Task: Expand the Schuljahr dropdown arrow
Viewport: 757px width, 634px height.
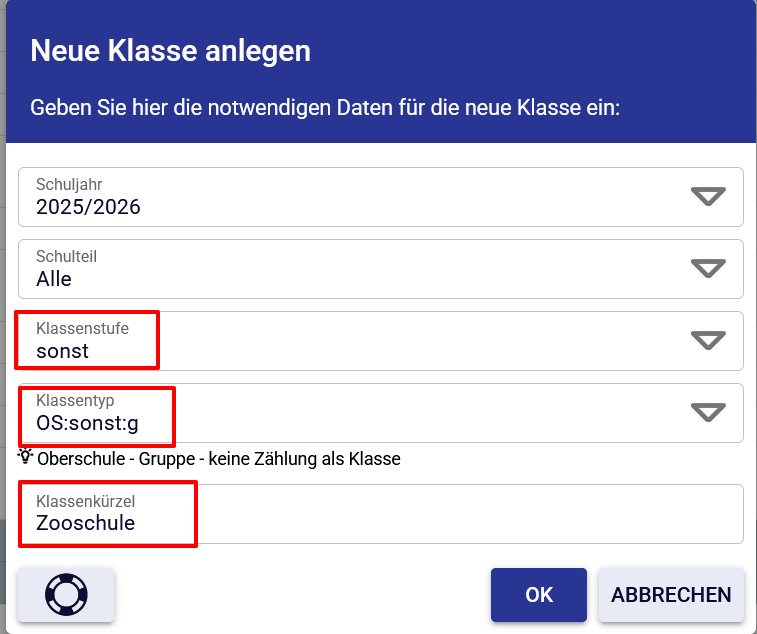Action: (x=708, y=197)
